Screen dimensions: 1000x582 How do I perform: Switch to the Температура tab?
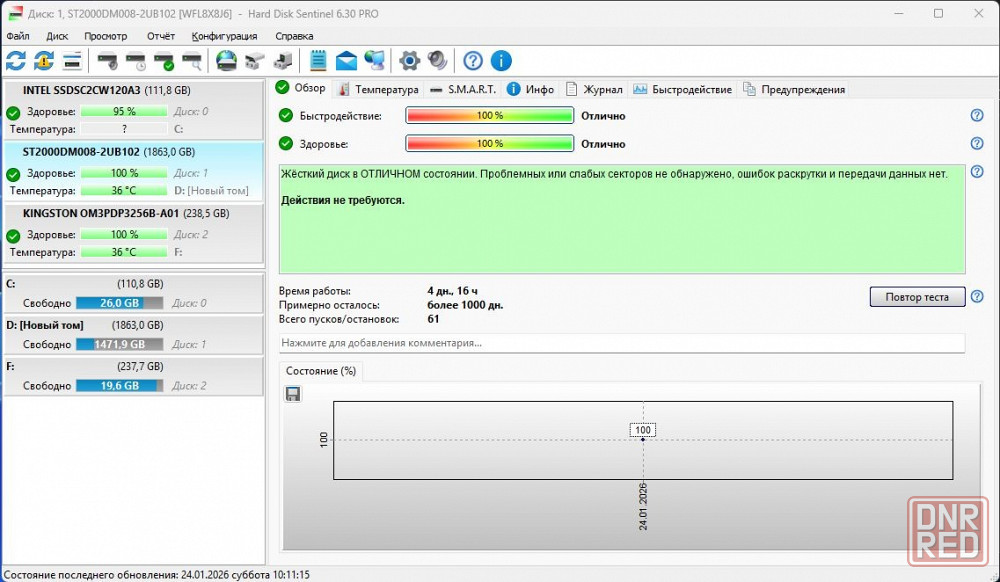(378, 89)
